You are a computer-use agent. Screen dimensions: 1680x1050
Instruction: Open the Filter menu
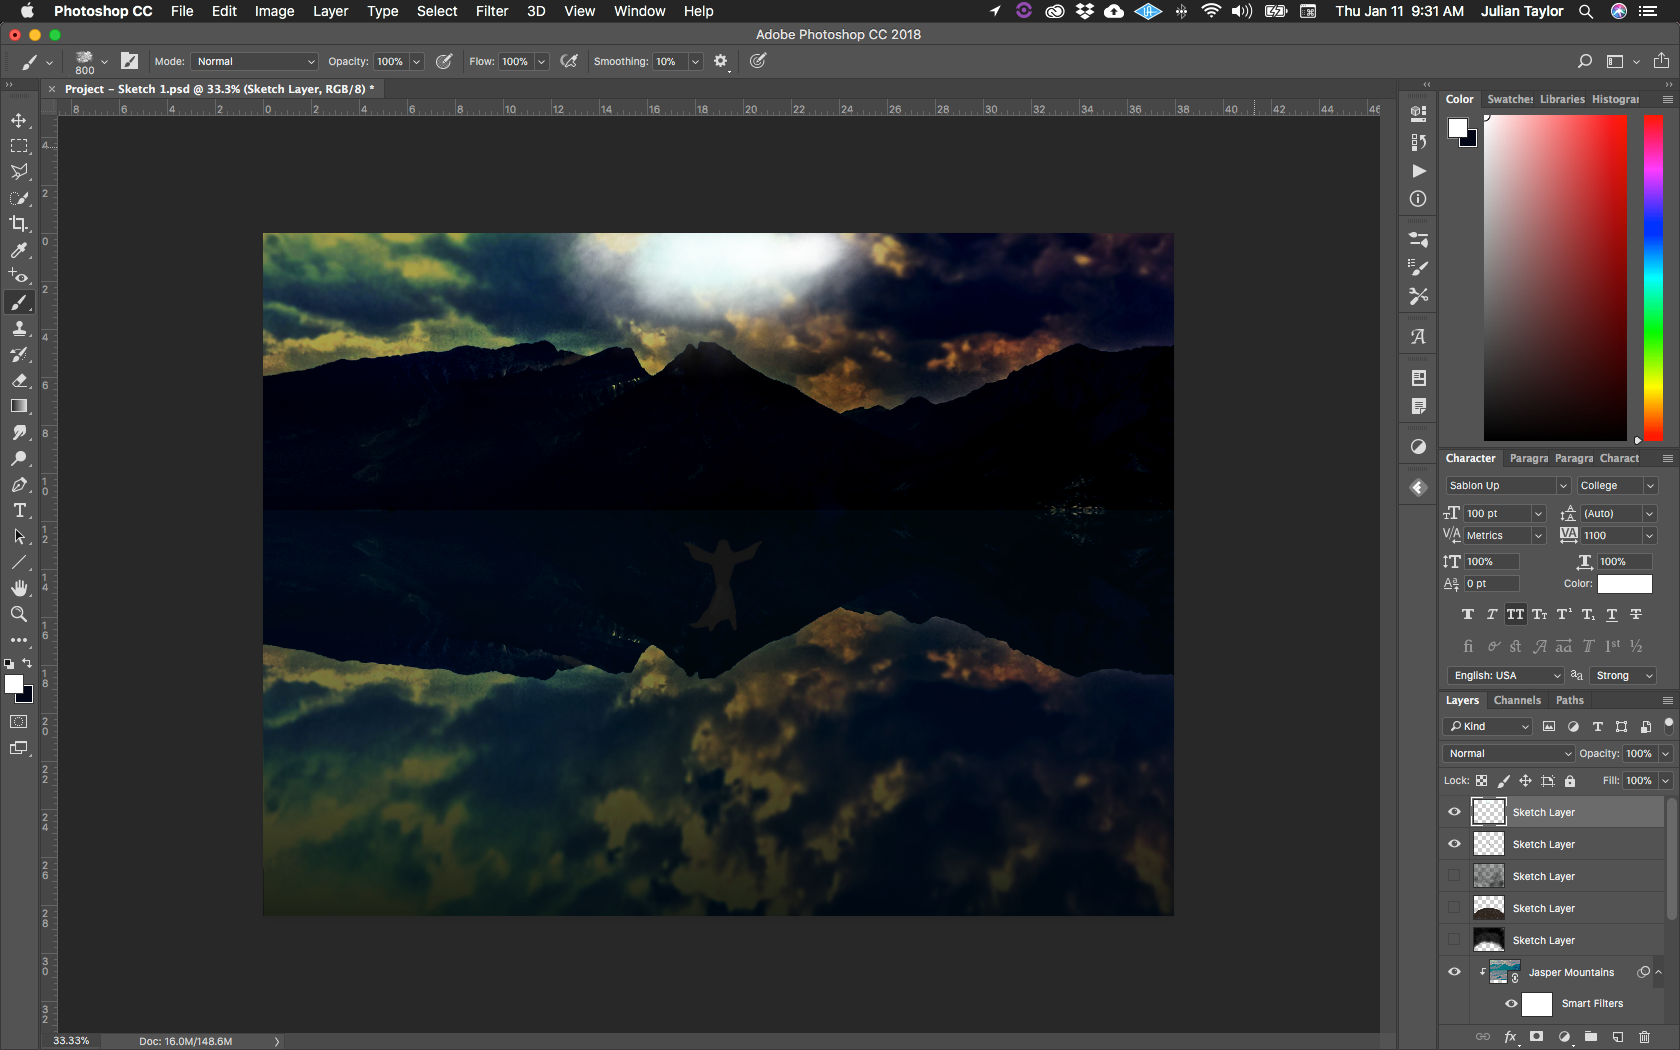tap(492, 11)
